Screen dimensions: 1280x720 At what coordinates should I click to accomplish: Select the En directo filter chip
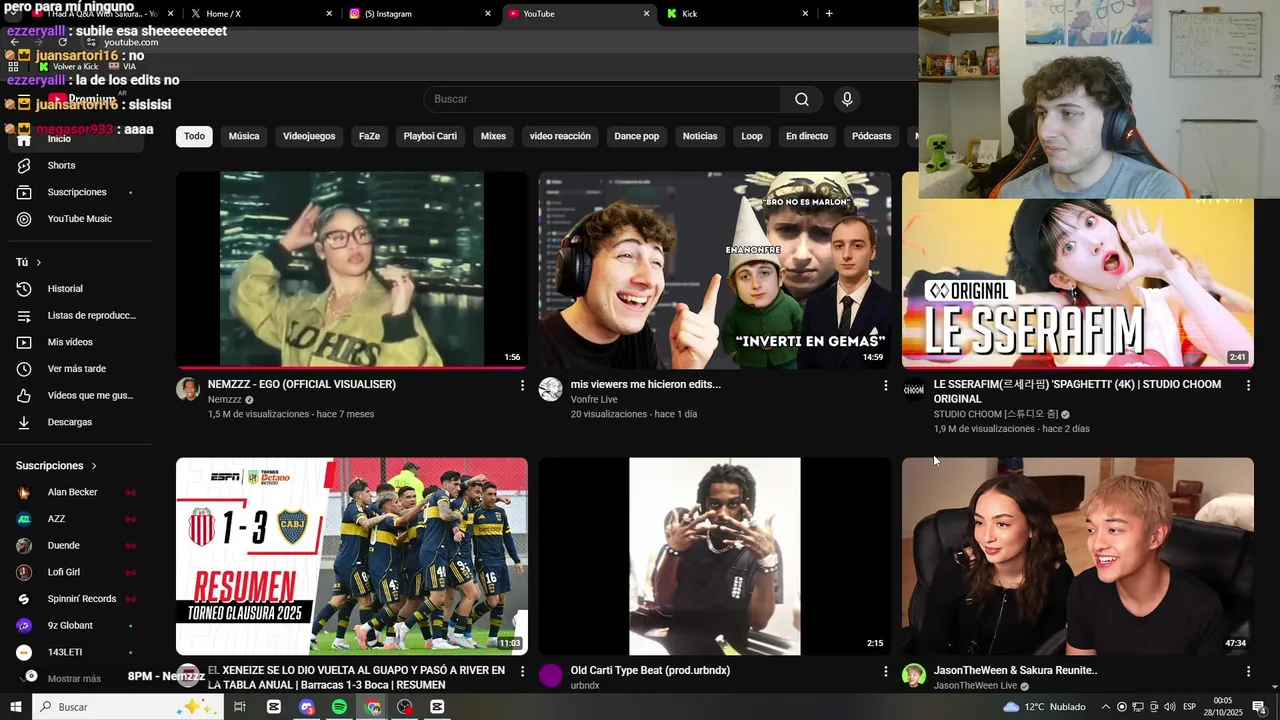(807, 136)
